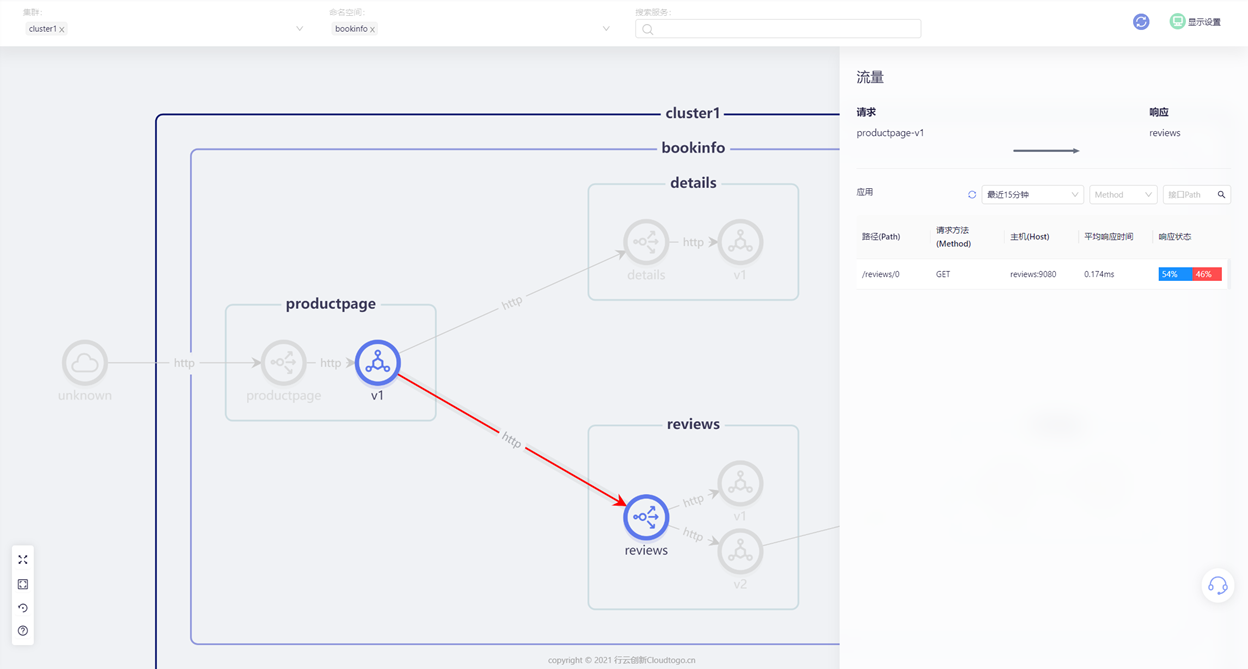The width and height of the screenshot is (1248, 669).
Task: Open the help question mark icon
Action: coord(23,631)
